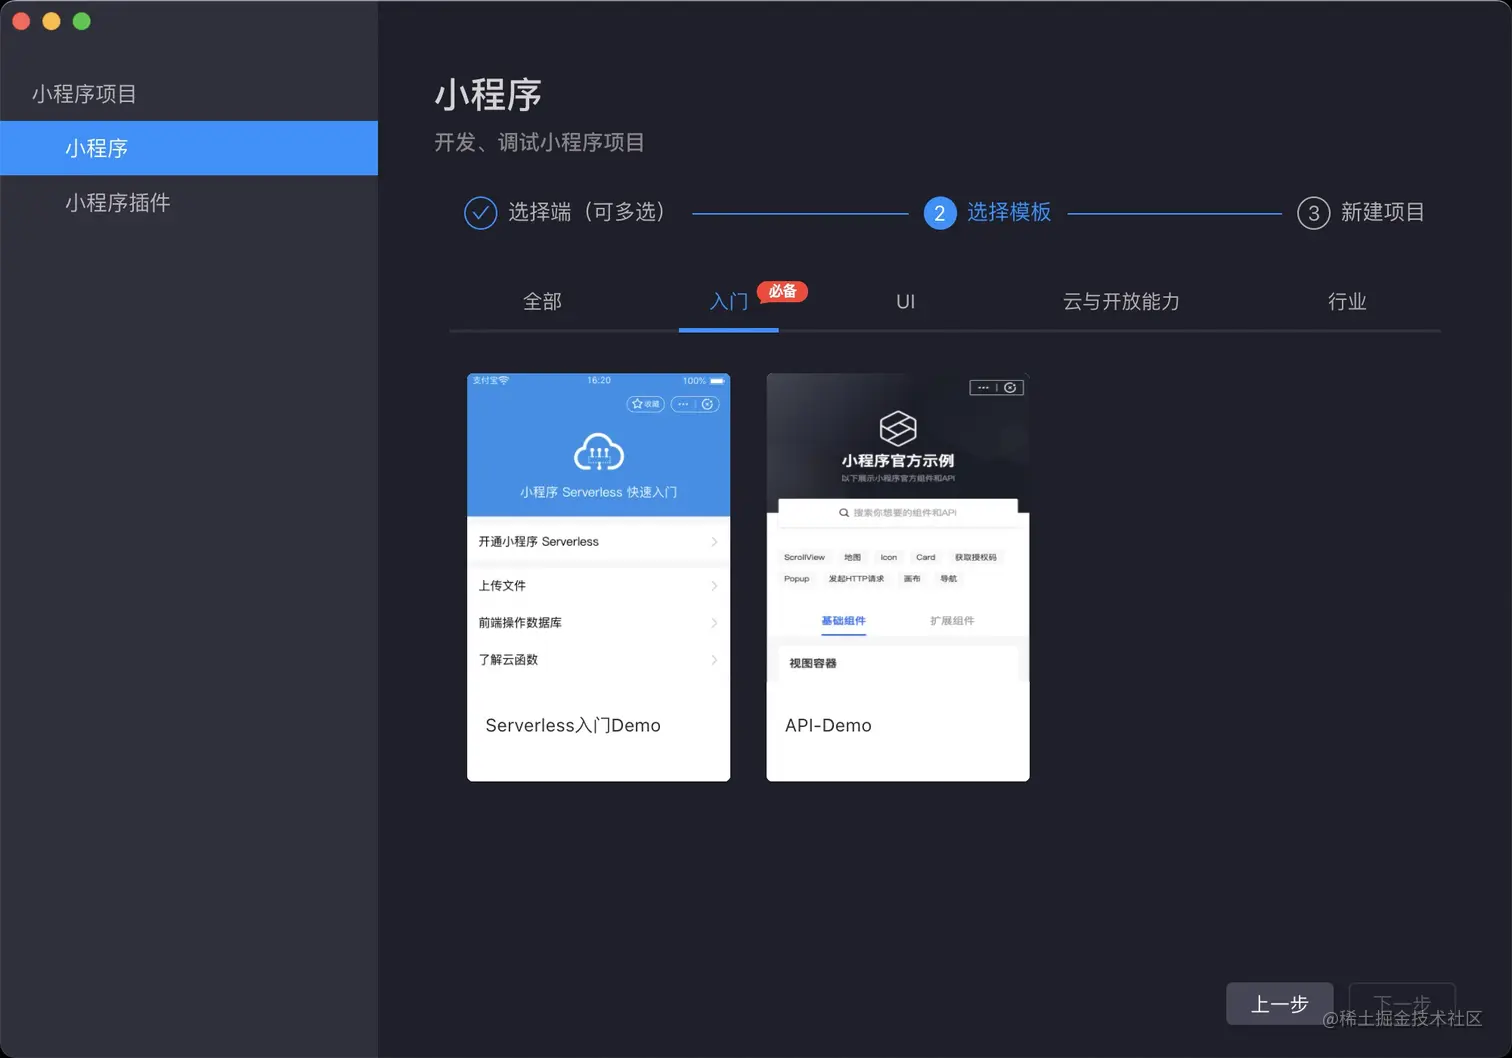Click the 导航 tag in API-Demo preview

click(x=948, y=578)
